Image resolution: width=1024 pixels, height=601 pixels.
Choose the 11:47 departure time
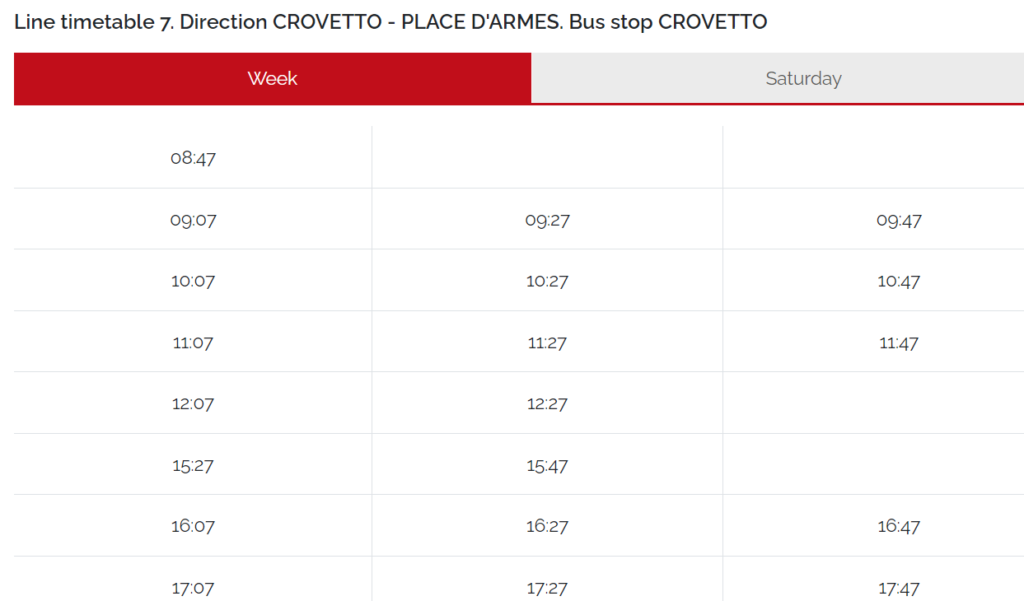pos(898,342)
